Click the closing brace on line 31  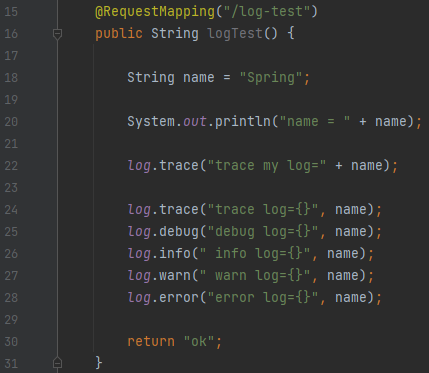(99, 363)
